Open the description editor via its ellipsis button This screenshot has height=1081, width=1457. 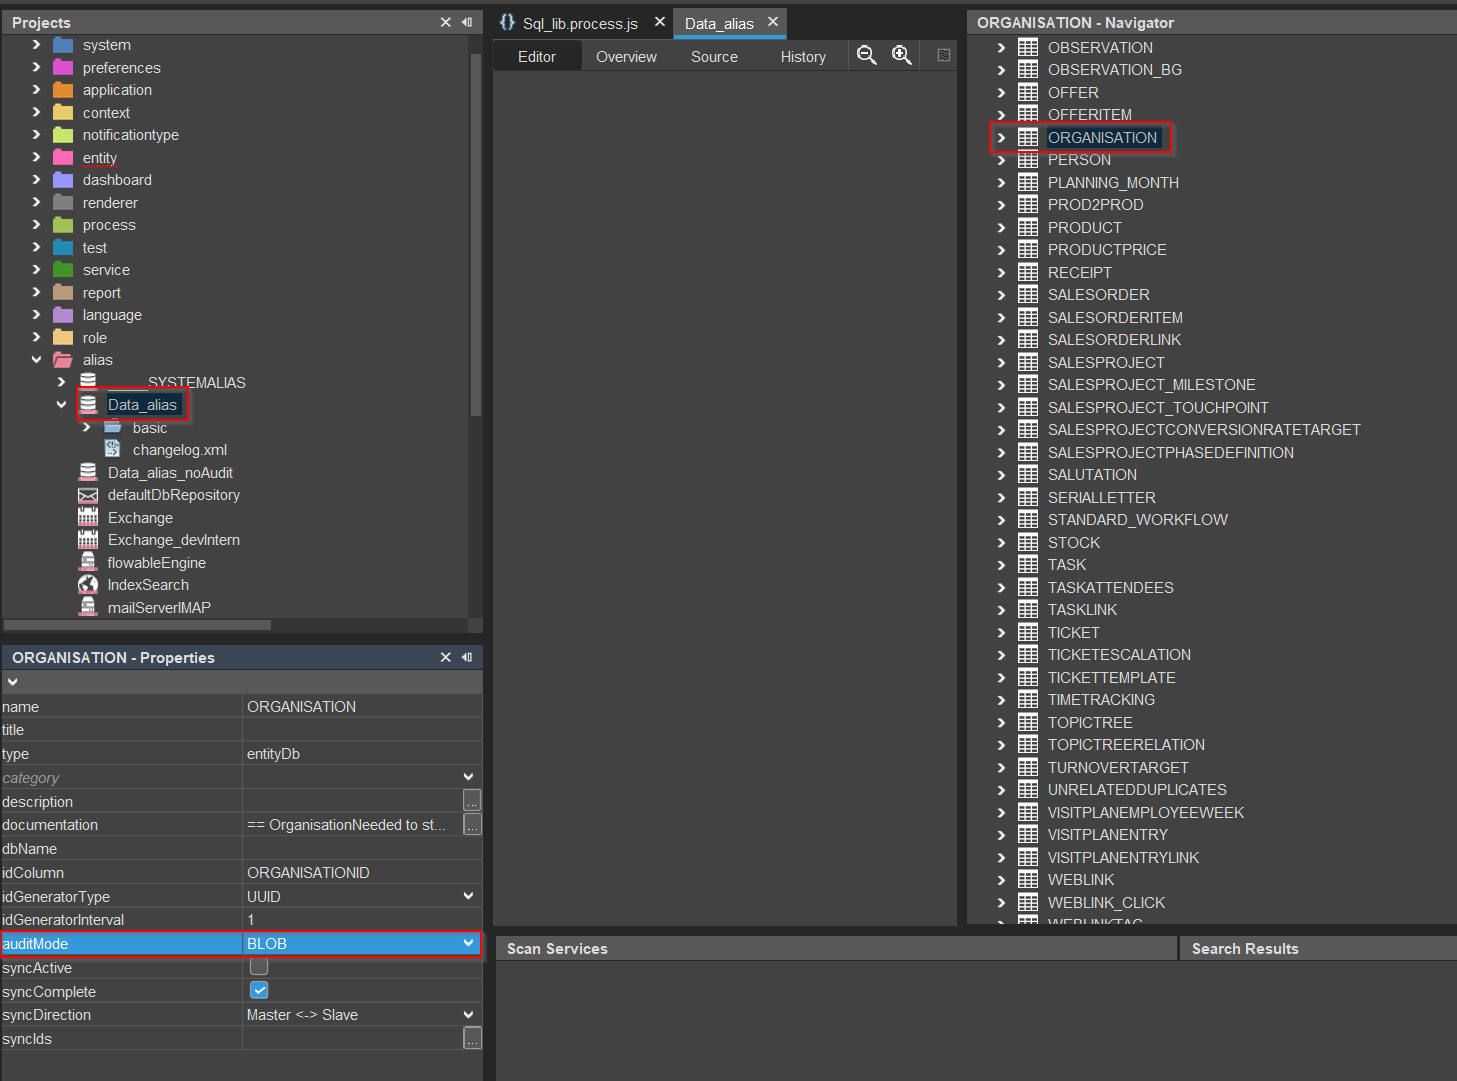[x=471, y=800]
